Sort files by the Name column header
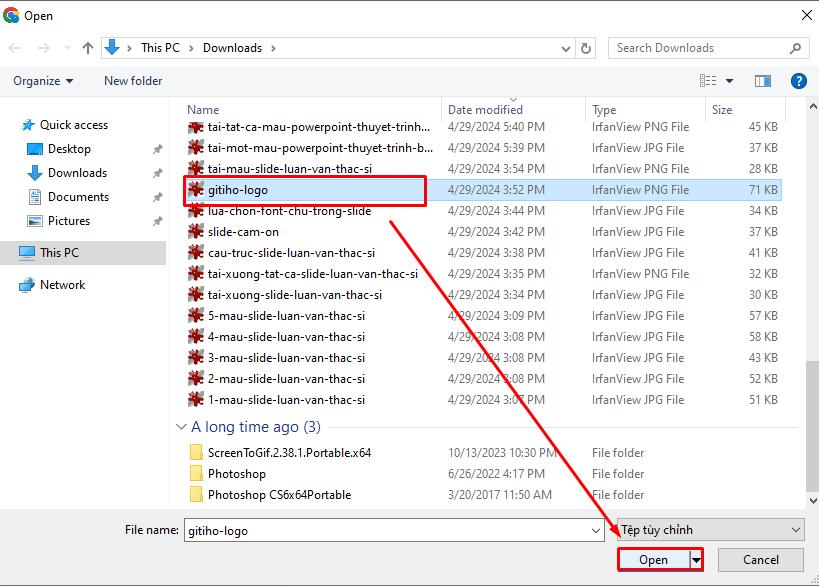 (x=204, y=110)
